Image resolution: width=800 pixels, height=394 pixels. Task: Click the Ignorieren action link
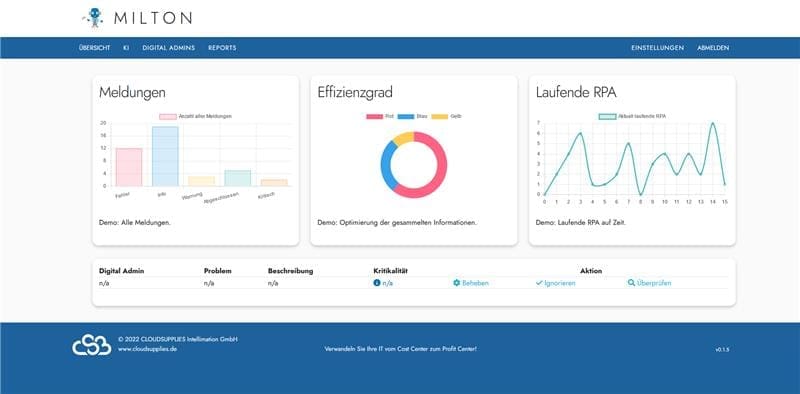pos(560,283)
